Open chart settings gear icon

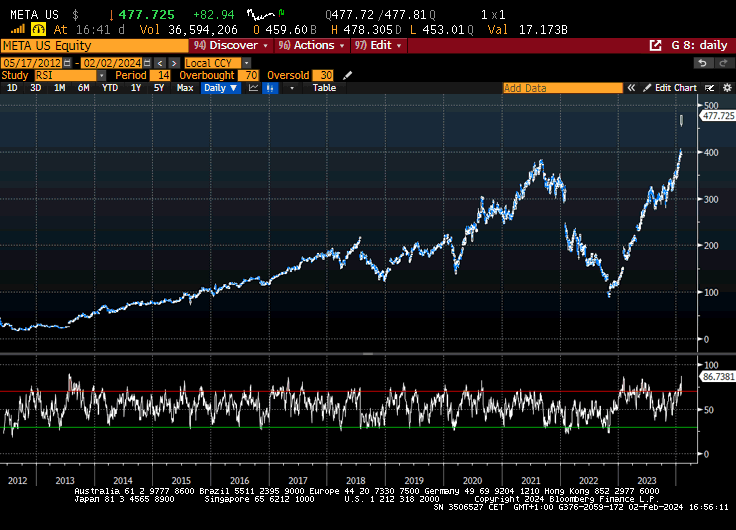[x=727, y=88]
